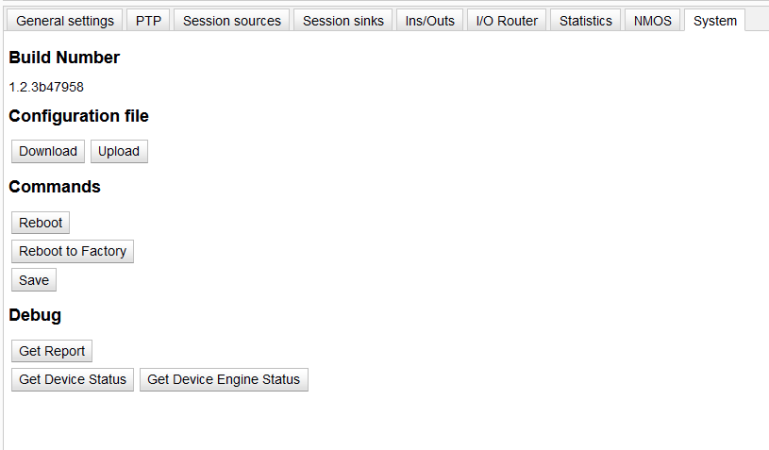This screenshot has height=450, width=769.
Task: Click the Upload configuration button
Action: coord(119,151)
